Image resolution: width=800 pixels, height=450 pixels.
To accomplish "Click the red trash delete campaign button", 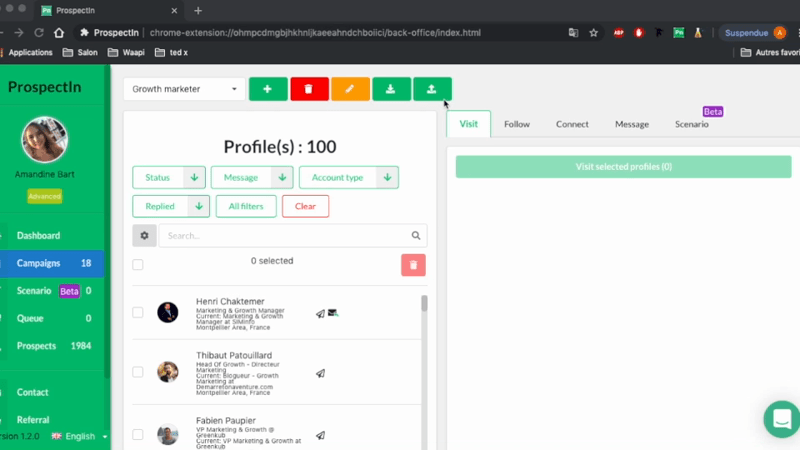I will 309,89.
